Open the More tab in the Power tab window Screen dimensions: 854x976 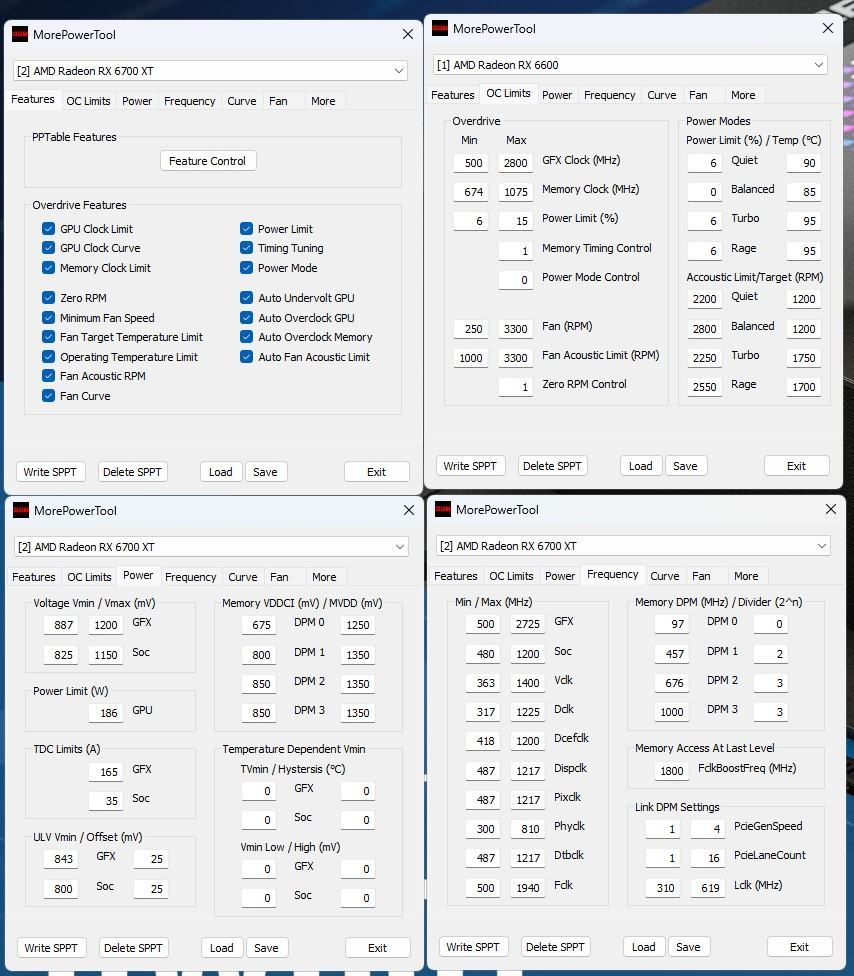(324, 577)
